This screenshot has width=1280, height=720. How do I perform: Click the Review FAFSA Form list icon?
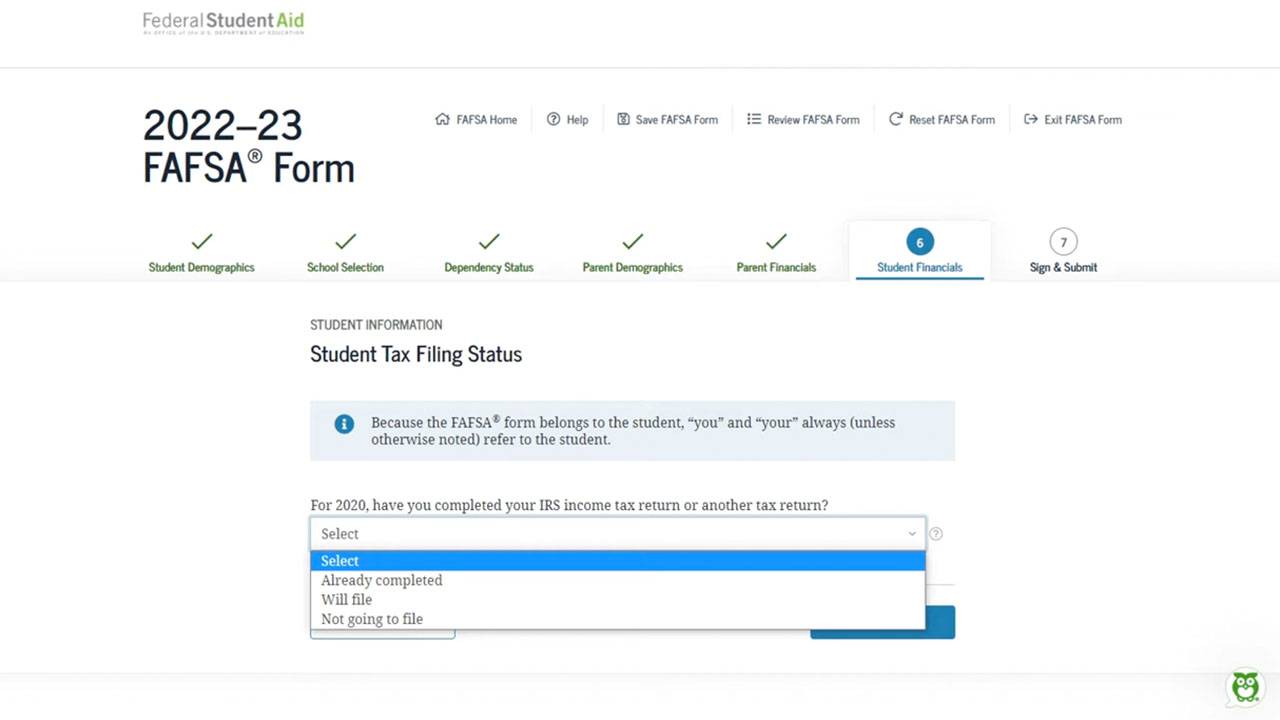click(x=754, y=119)
